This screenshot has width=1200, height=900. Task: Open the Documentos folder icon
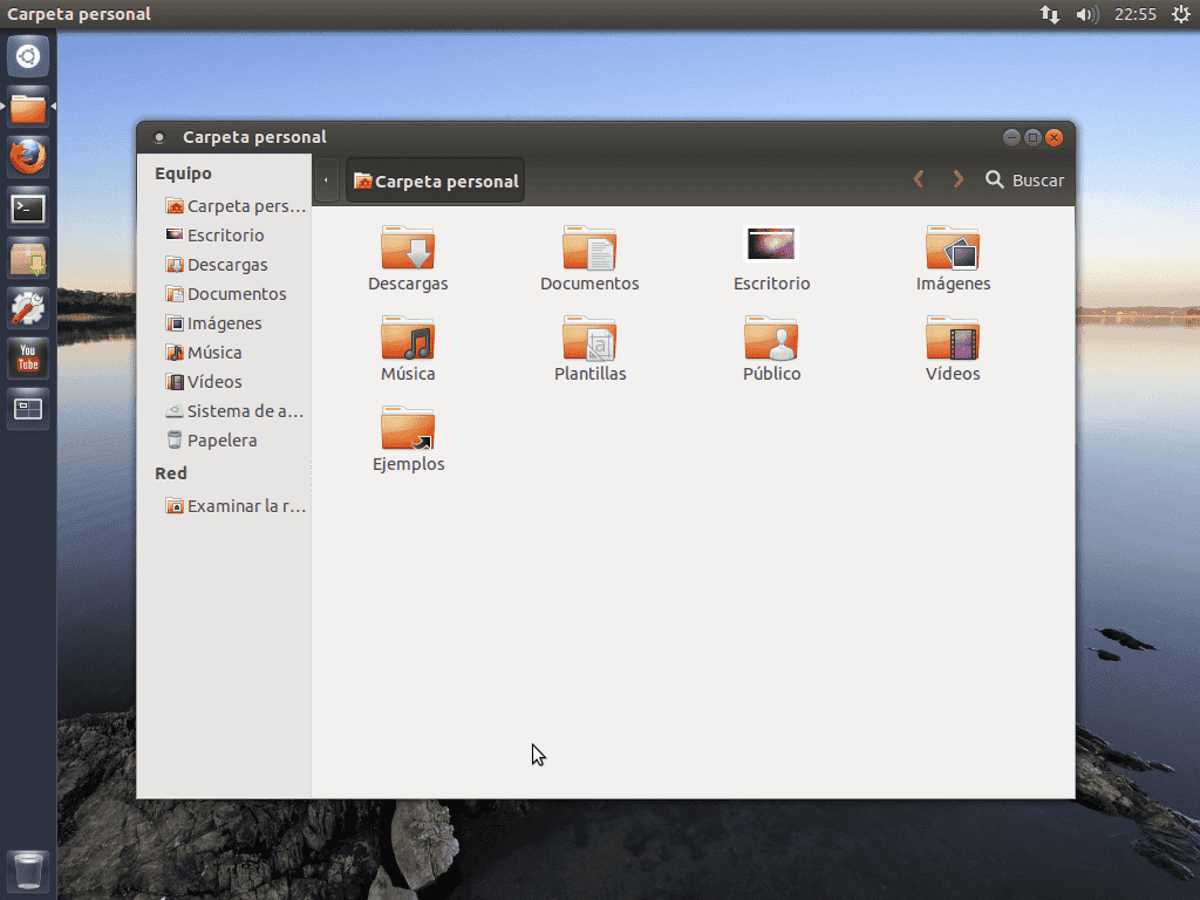(x=589, y=248)
